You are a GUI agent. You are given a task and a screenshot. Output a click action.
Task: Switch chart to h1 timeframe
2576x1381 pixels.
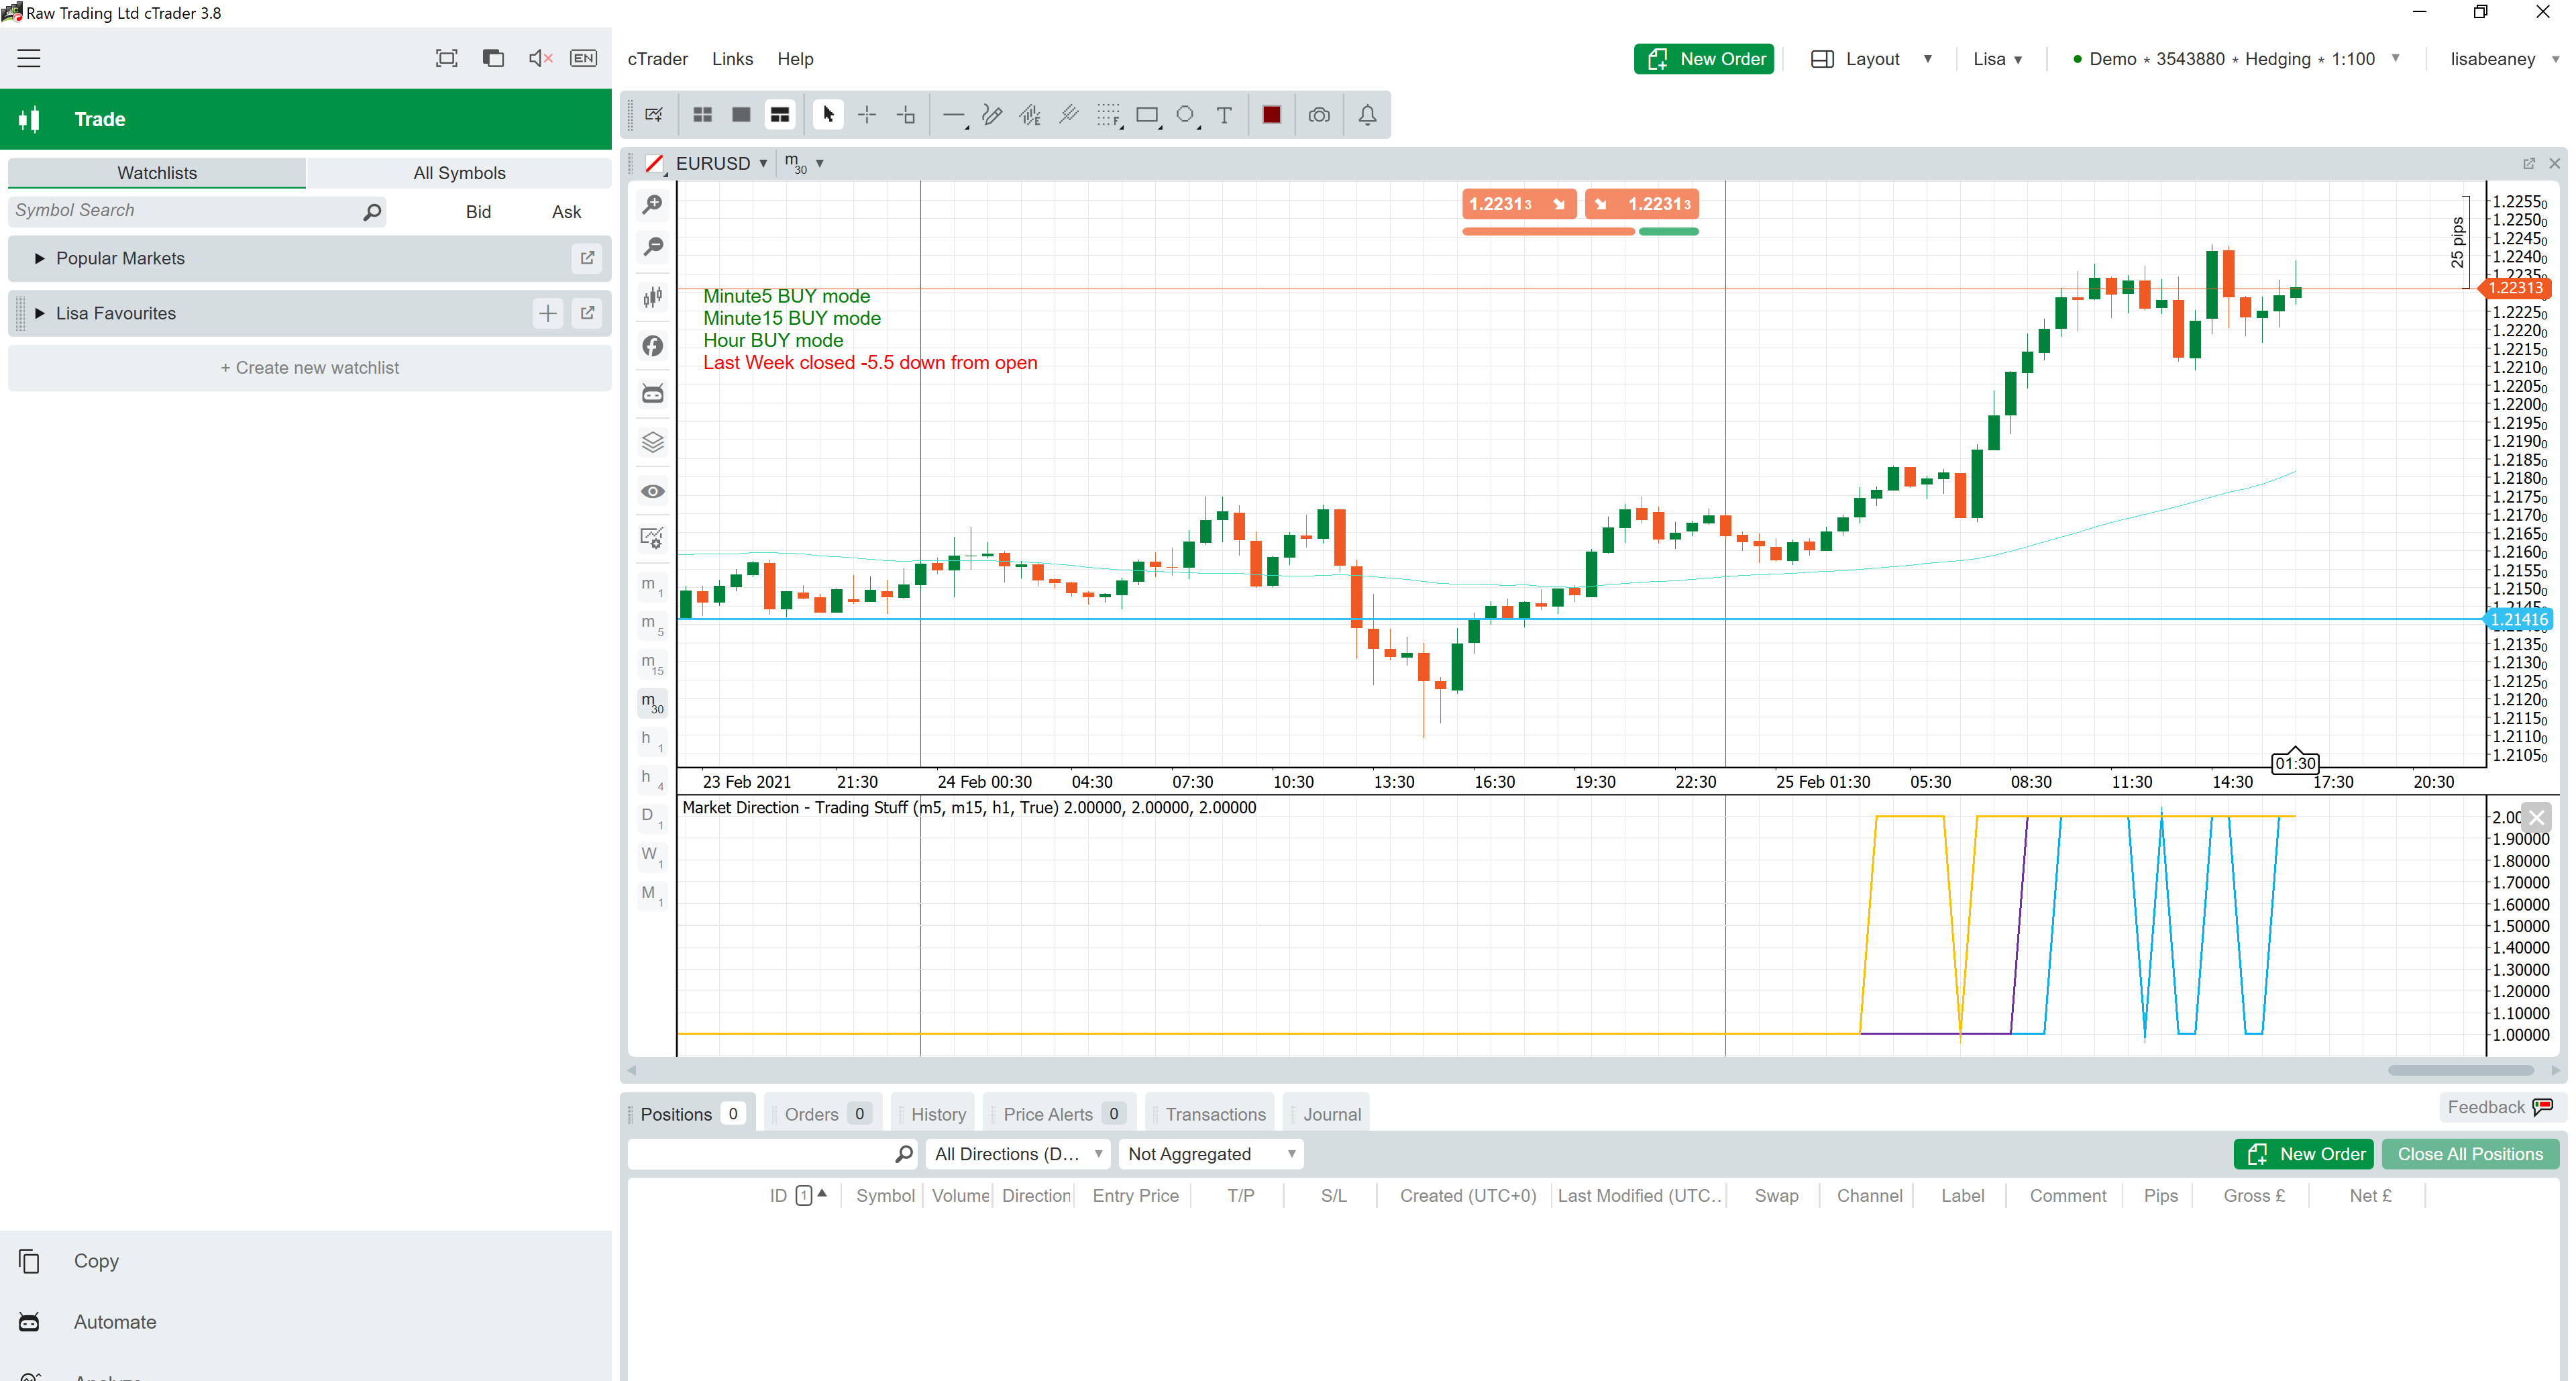click(652, 741)
